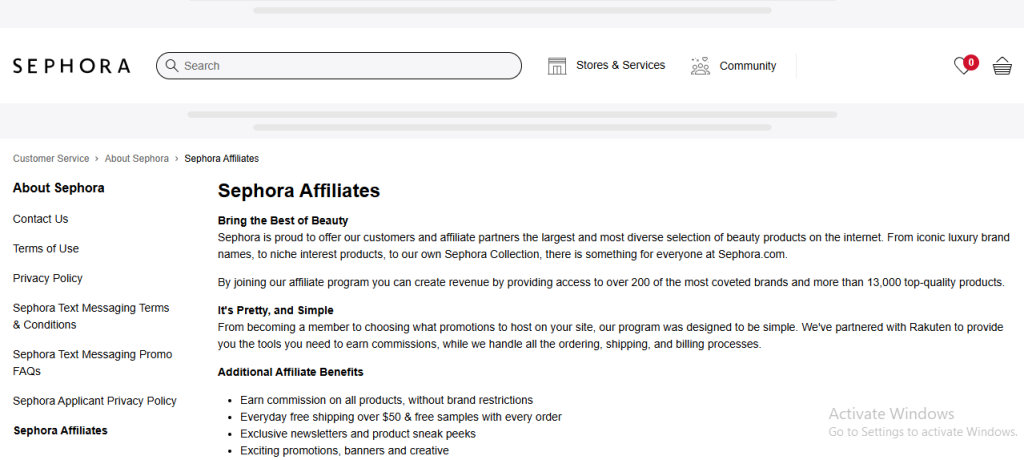Click the red Loves count badge
Viewport: 1024px width, 460px height.
pyautogui.click(x=971, y=61)
